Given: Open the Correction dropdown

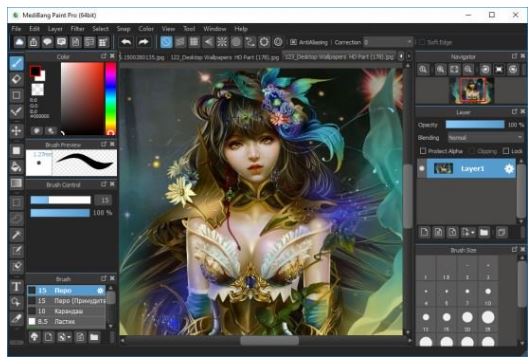Looking at the screenshot, I should [388, 42].
